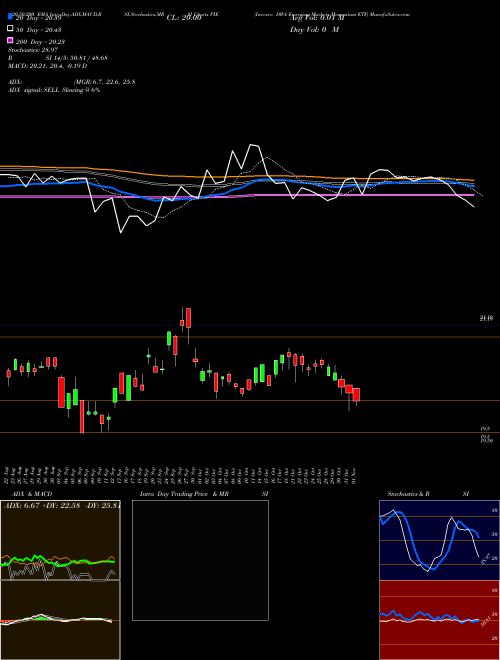
Task: Click the 21.18 price axis label
Action: tap(486, 319)
